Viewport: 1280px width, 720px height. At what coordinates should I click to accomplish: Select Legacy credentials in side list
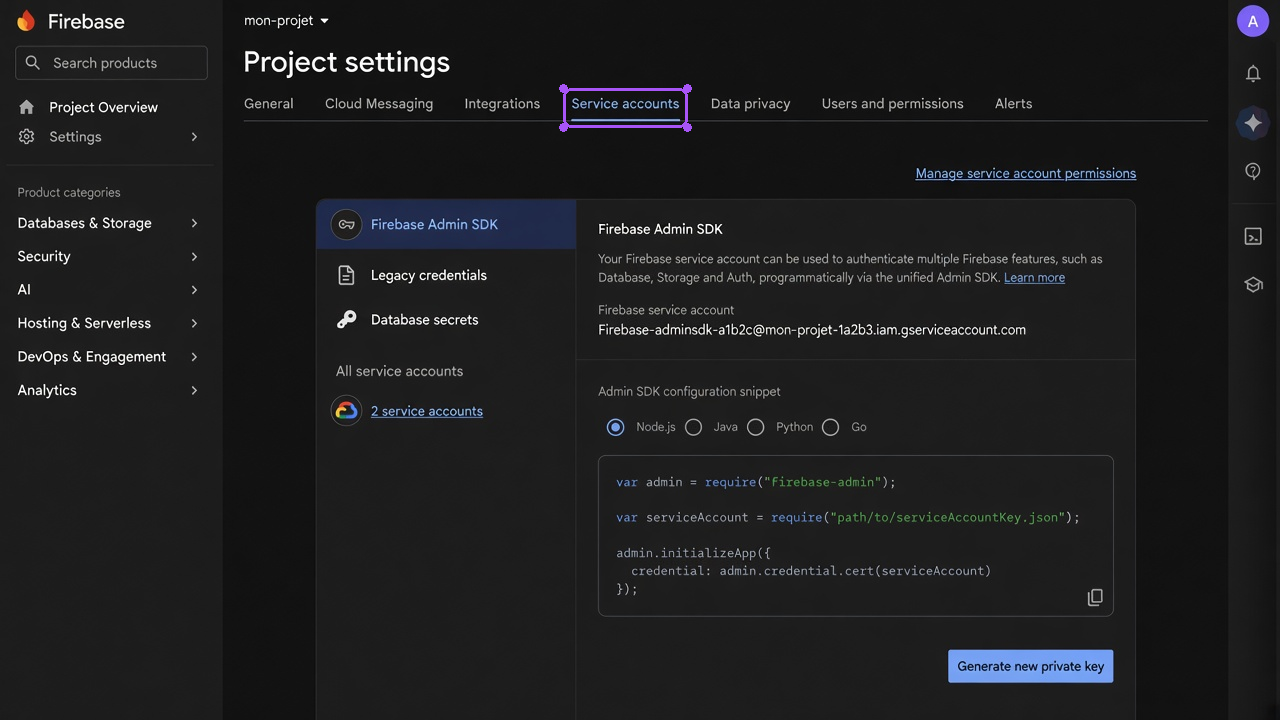click(446, 275)
